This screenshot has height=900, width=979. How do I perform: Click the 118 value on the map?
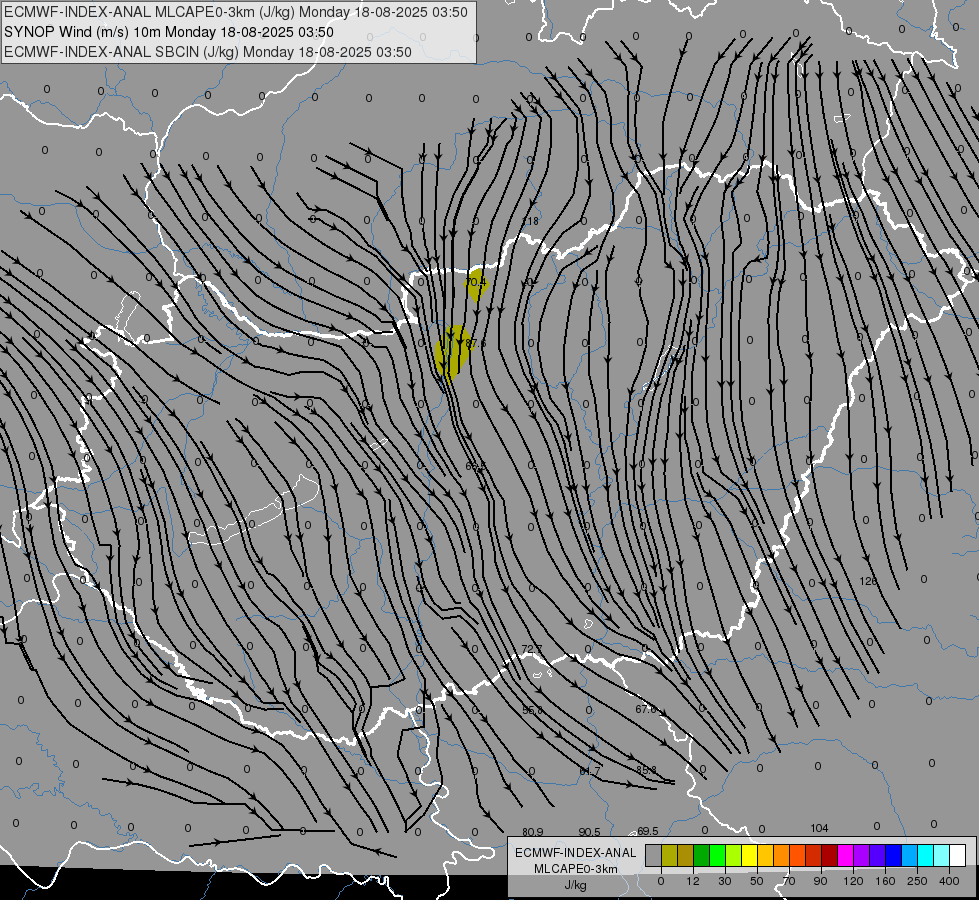pyautogui.click(x=531, y=221)
